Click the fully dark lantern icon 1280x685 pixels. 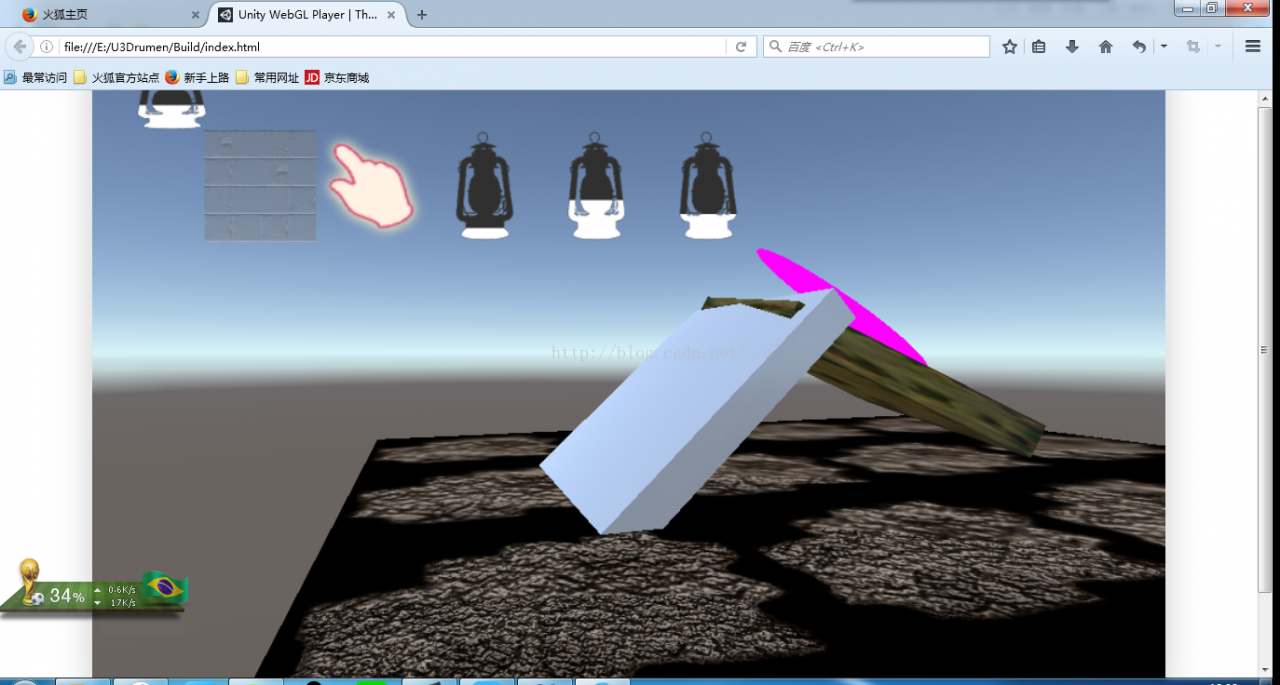click(484, 186)
